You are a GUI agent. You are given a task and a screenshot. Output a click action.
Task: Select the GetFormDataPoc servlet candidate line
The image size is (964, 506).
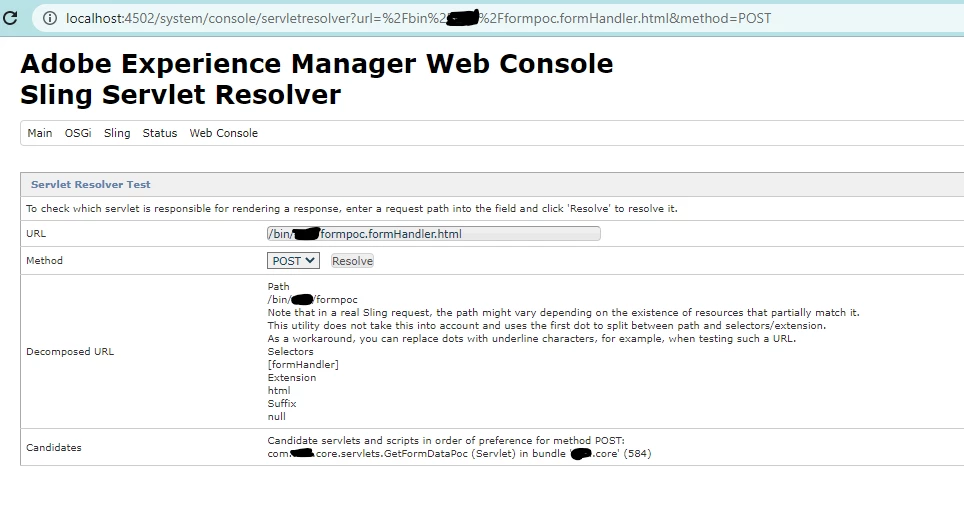pos(459,454)
